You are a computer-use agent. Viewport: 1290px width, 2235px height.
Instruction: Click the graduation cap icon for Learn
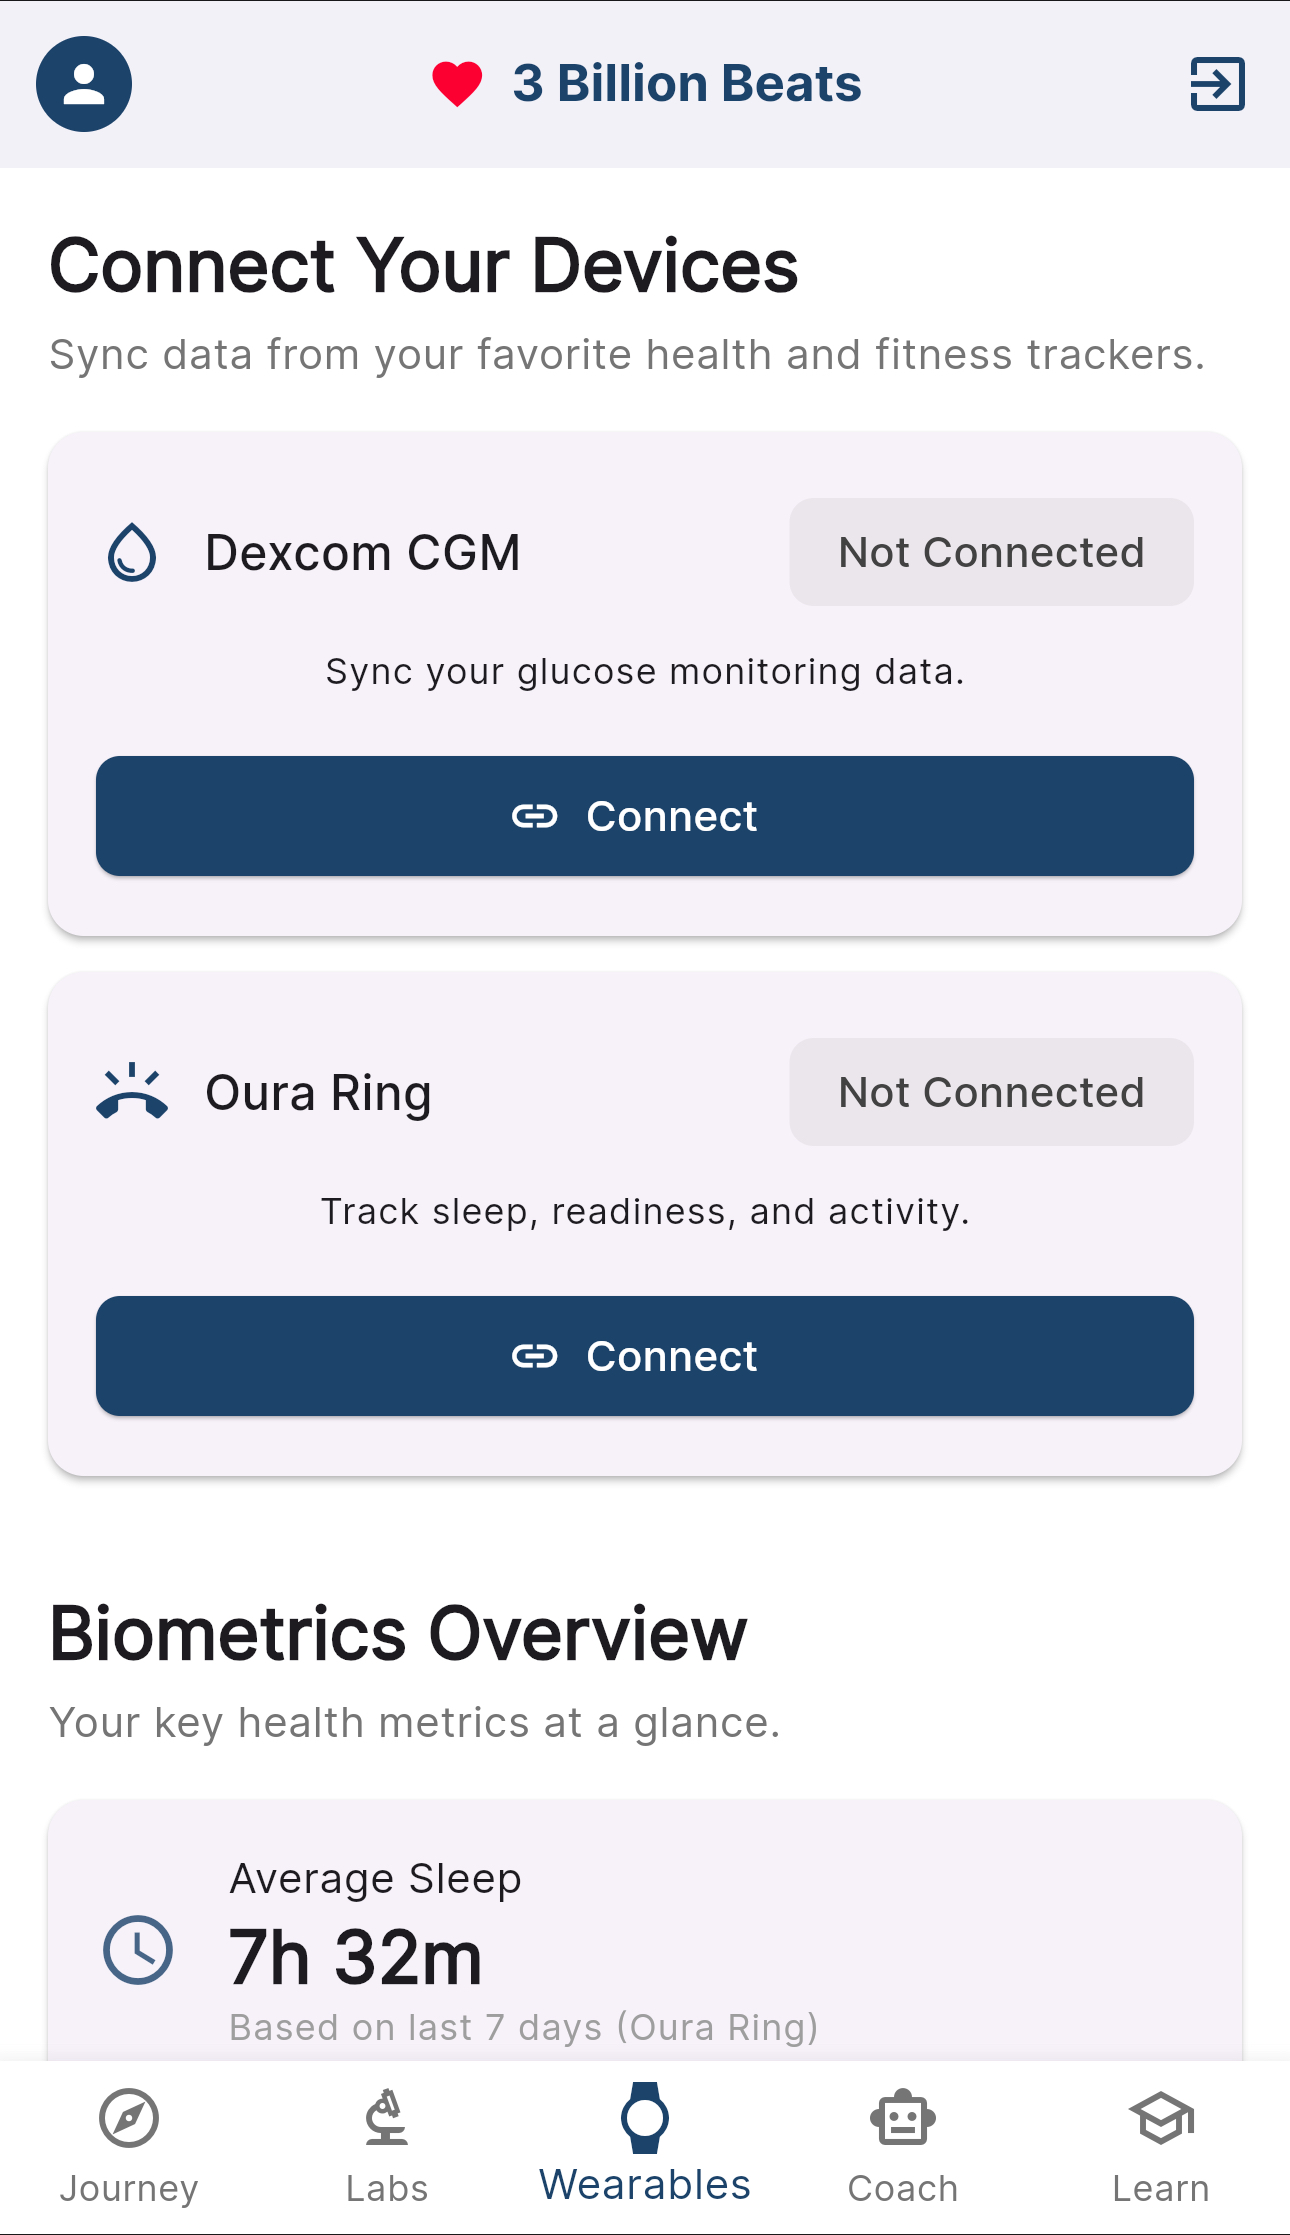pyautogui.click(x=1161, y=2112)
